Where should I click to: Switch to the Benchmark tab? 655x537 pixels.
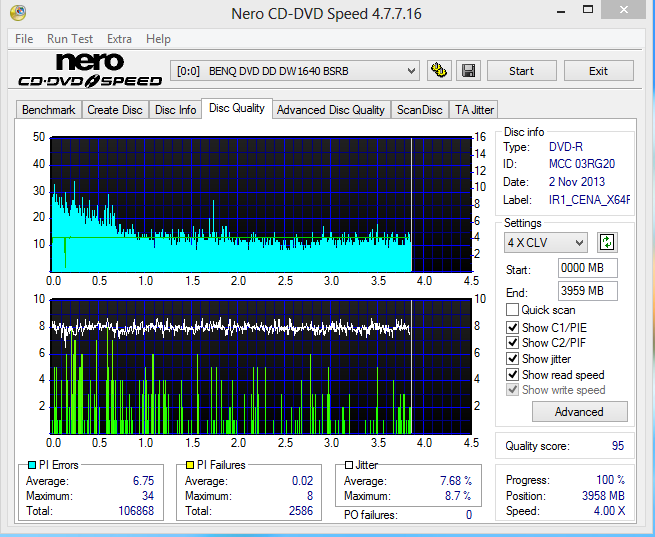pyautogui.click(x=48, y=110)
